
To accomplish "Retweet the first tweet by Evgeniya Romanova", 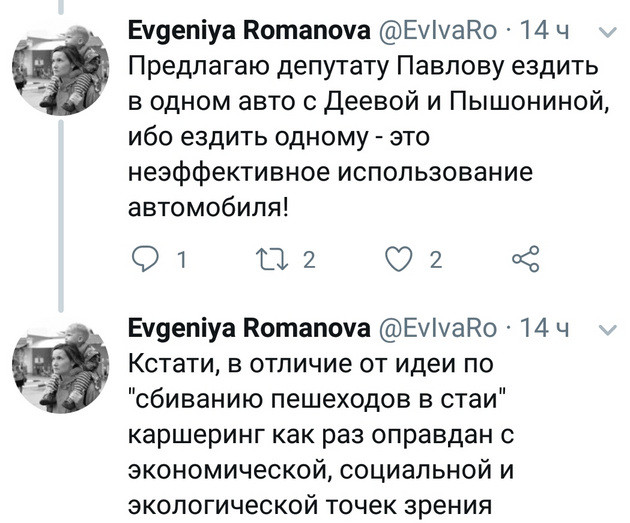I will [270, 261].
